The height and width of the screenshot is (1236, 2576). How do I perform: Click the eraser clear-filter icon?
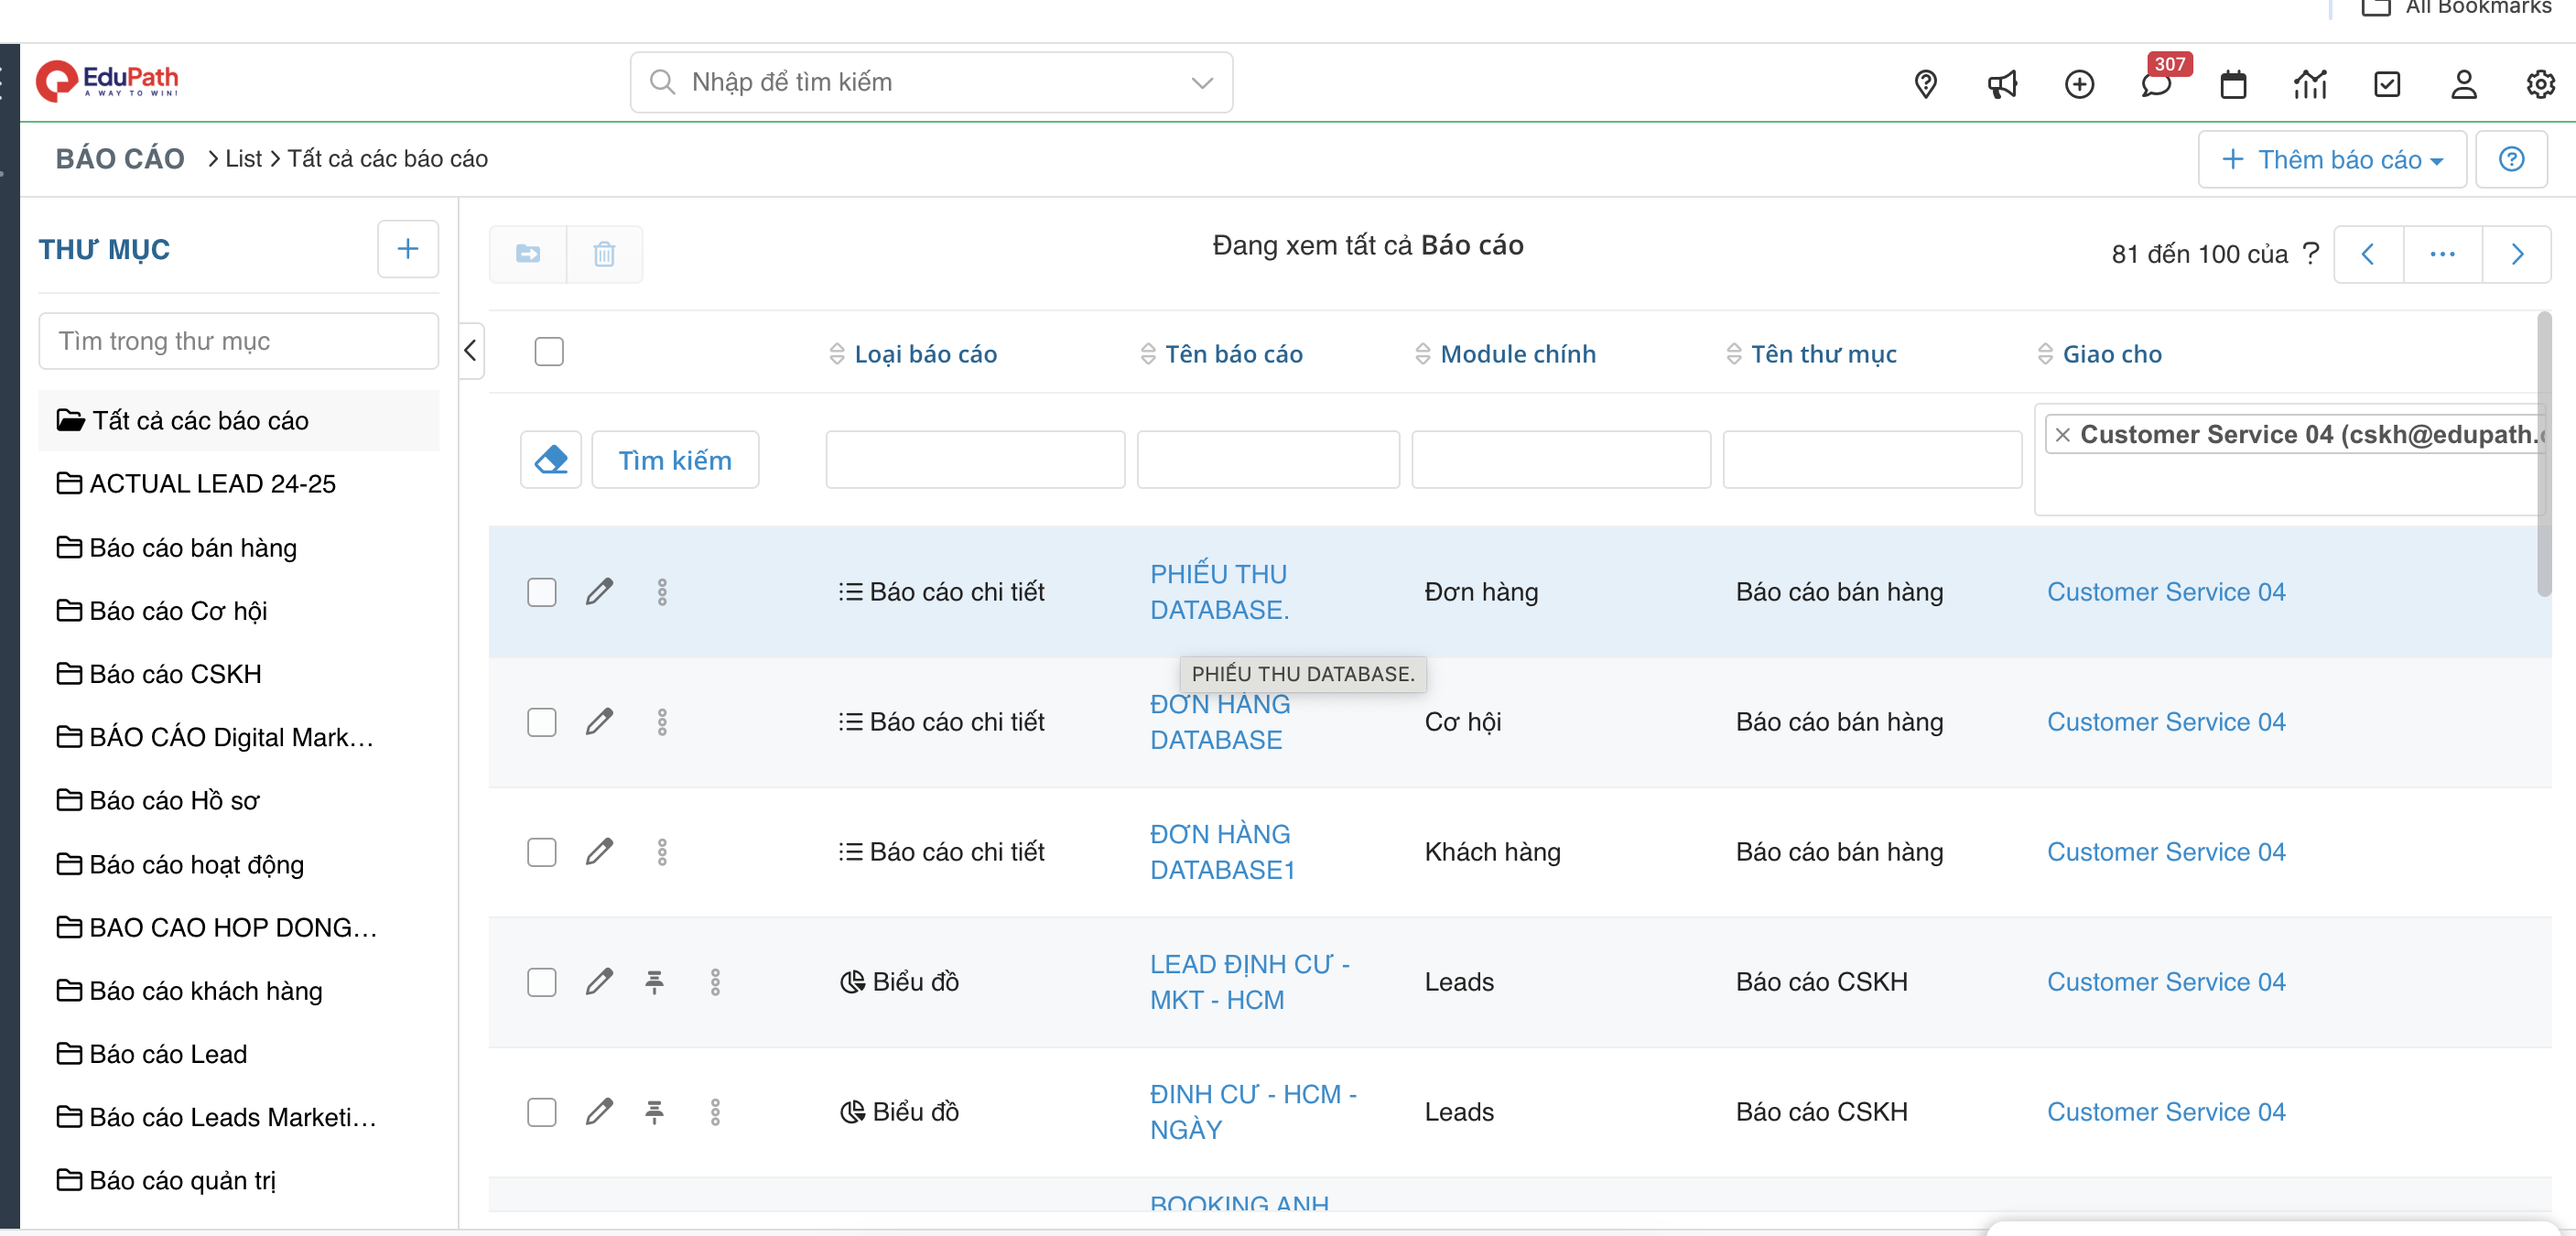(551, 460)
